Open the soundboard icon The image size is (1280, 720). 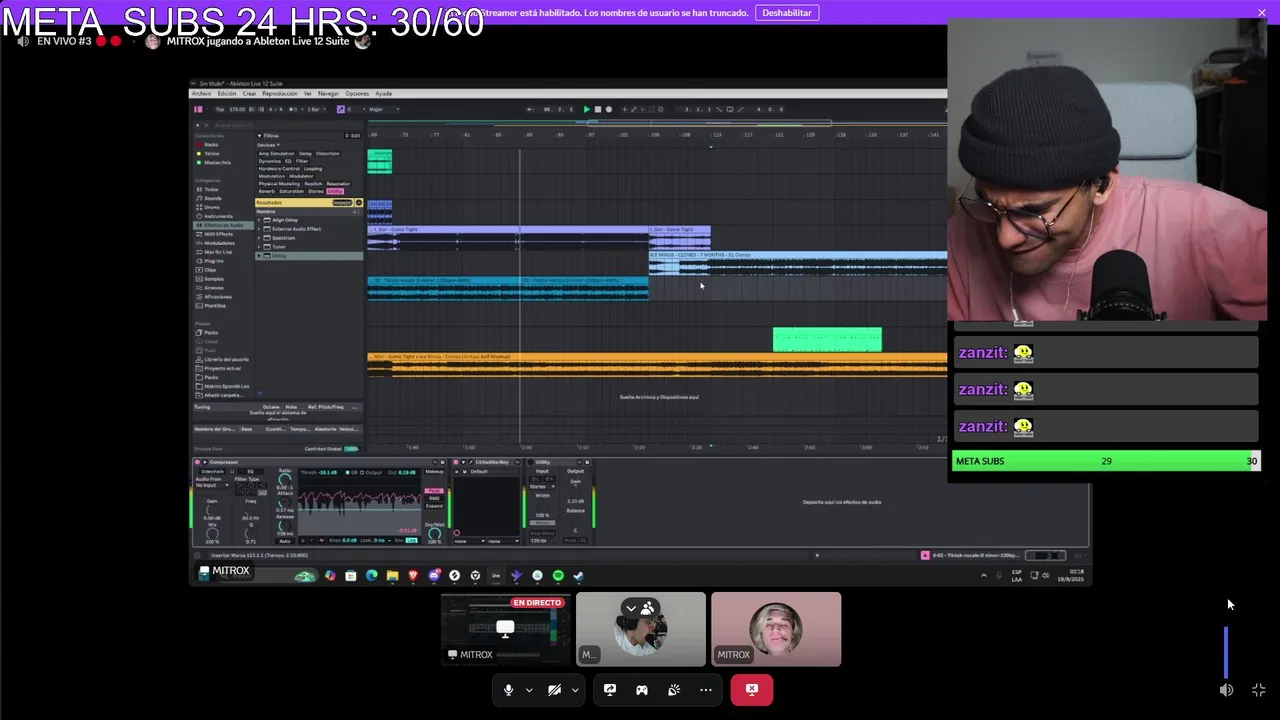(x=674, y=690)
